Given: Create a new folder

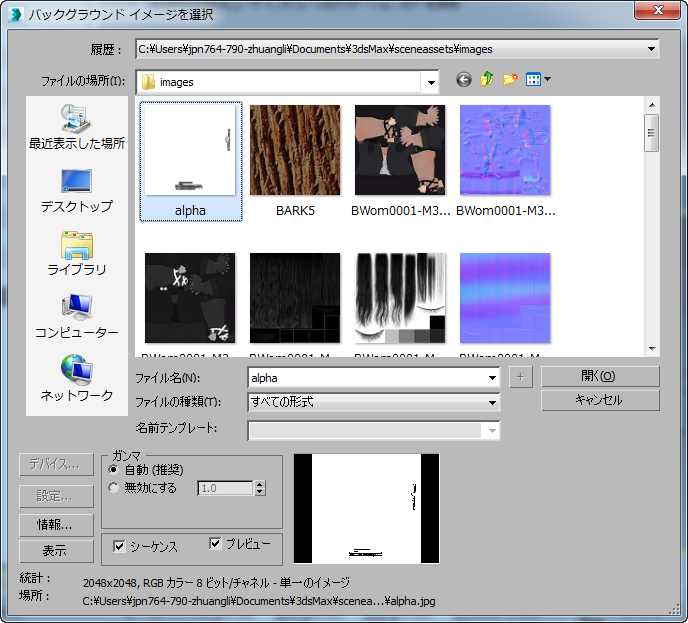Looking at the screenshot, I should 510,80.
